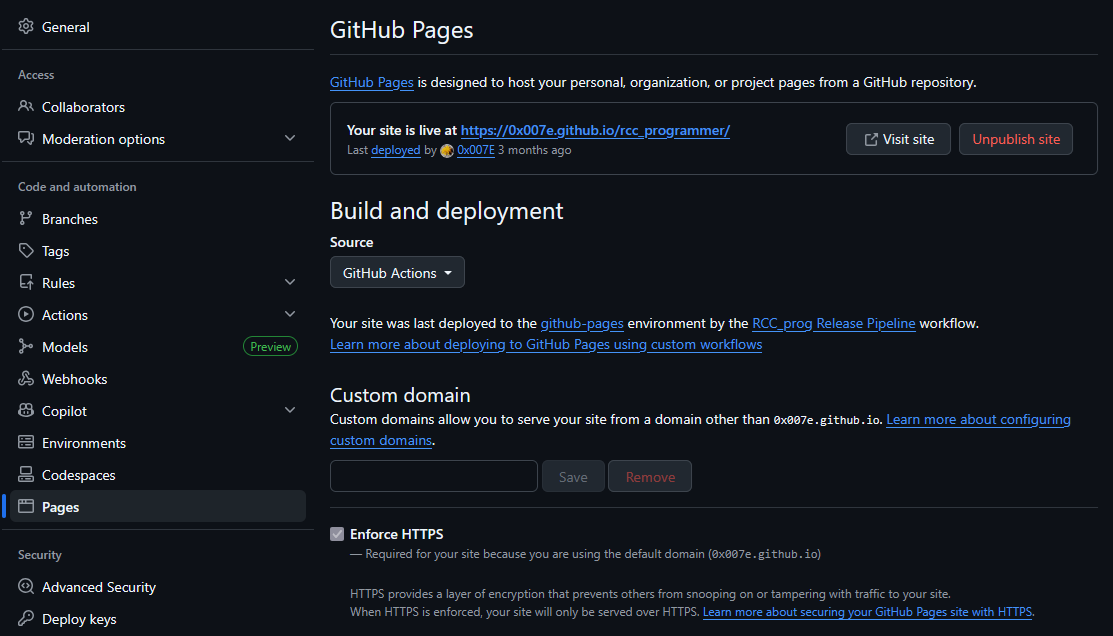Open Advanced Security settings
This screenshot has height=636, width=1113.
coord(158,587)
